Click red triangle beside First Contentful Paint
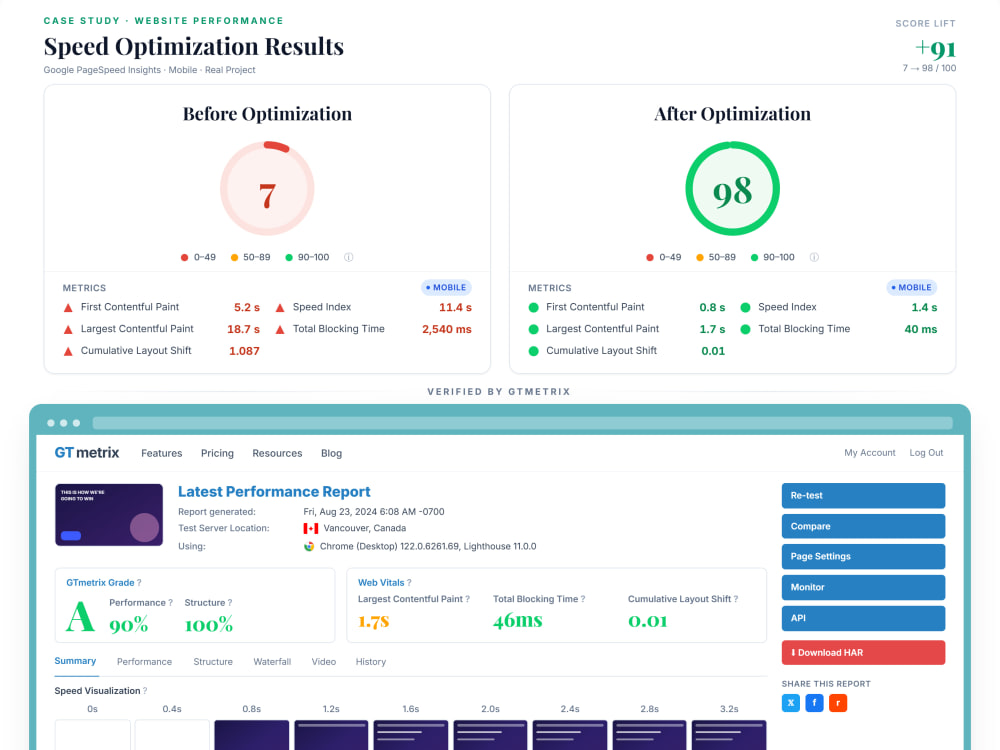This screenshot has height=750, width=1000. (68, 307)
